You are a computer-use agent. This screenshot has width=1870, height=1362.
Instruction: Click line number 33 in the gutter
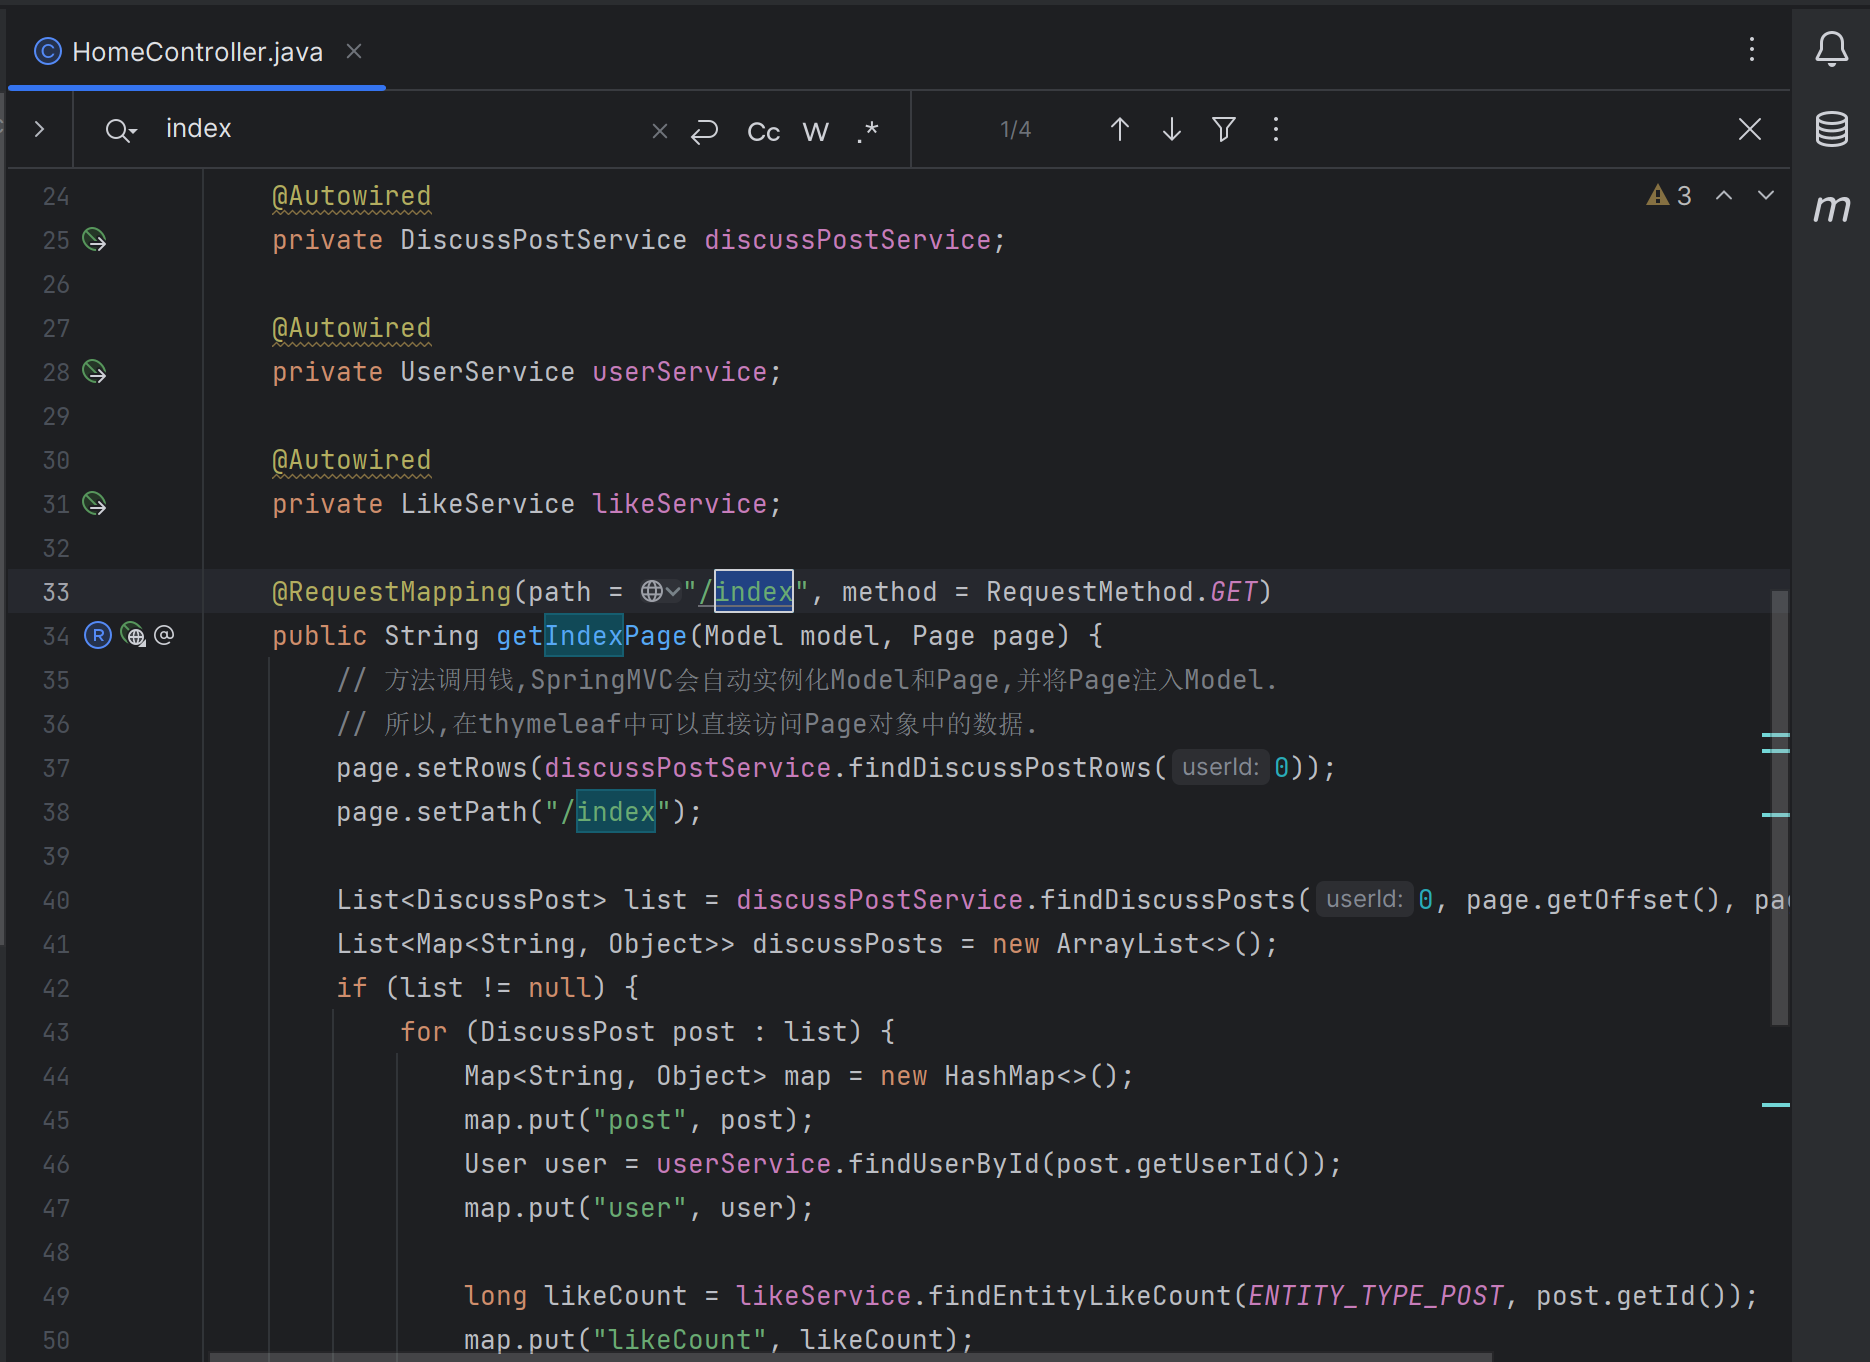(56, 592)
